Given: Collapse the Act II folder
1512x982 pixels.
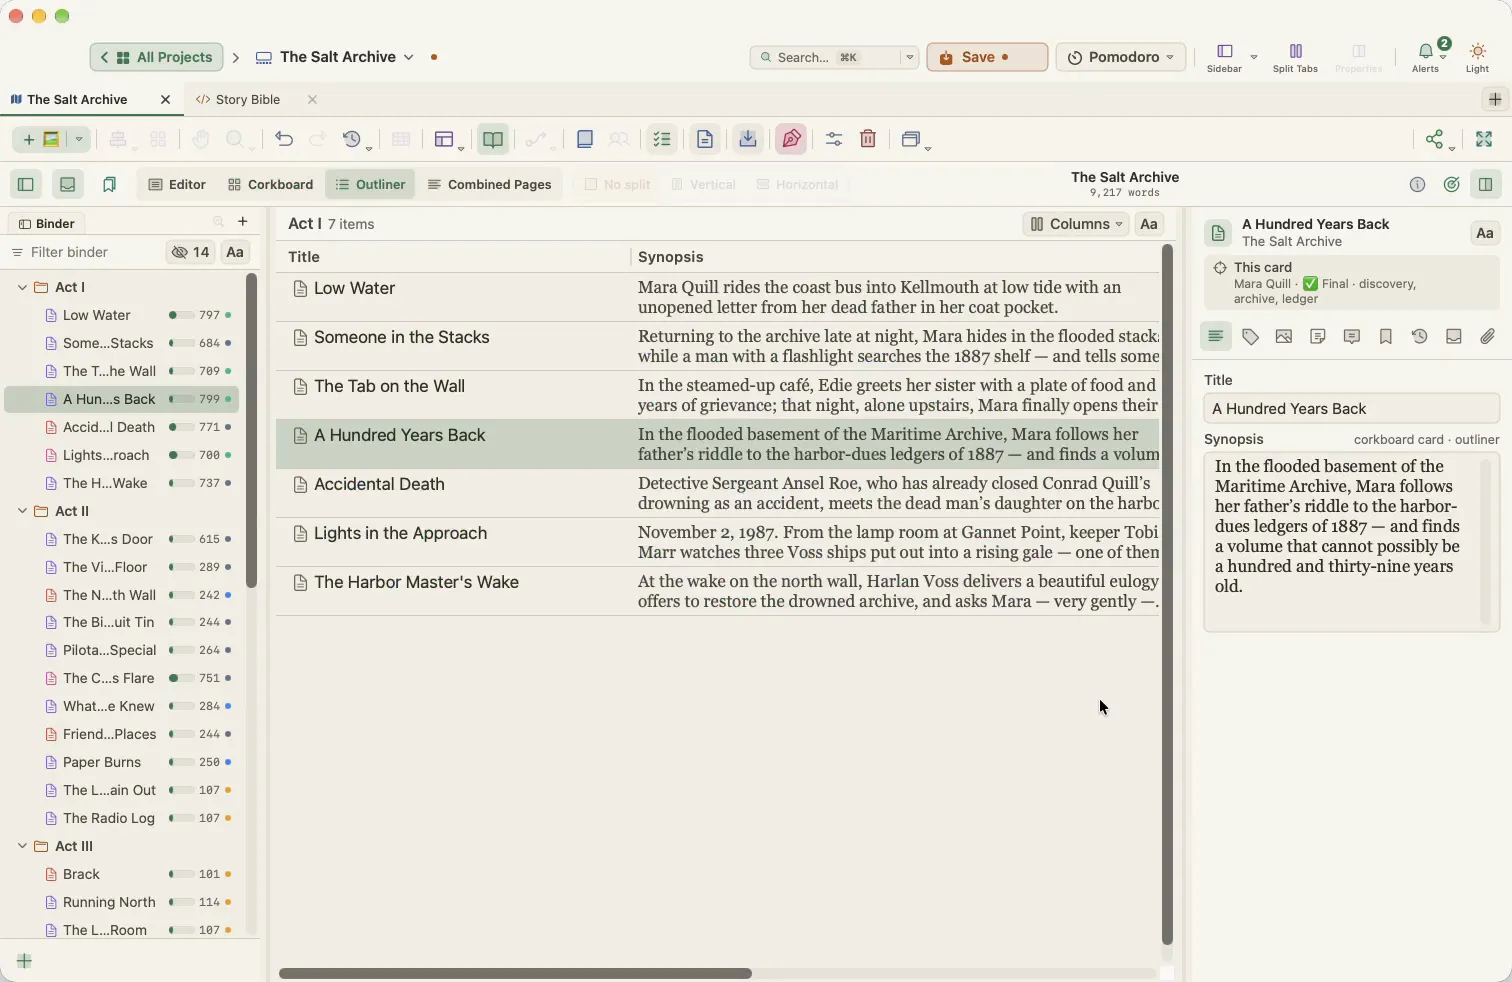Looking at the screenshot, I should (22, 512).
